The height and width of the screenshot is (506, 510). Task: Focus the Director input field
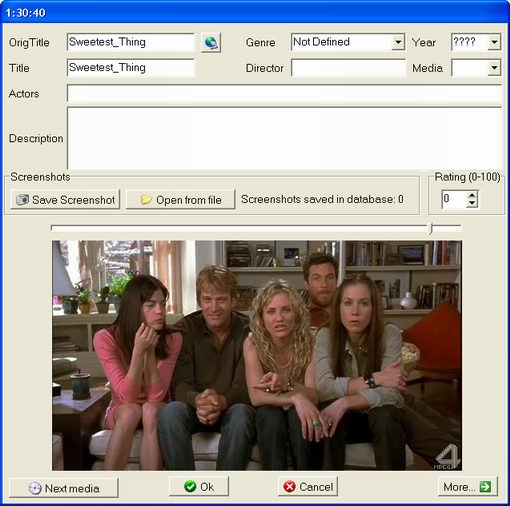click(348, 68)
